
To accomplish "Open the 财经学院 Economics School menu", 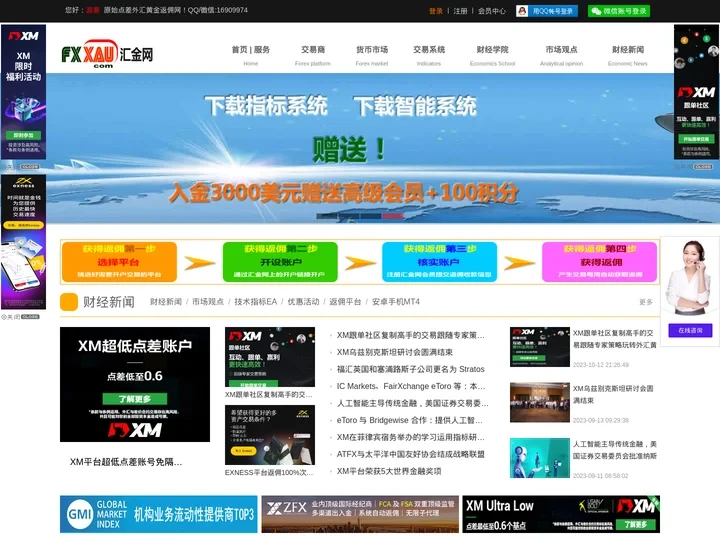I will pyautogui.click(x=492, y=55).
